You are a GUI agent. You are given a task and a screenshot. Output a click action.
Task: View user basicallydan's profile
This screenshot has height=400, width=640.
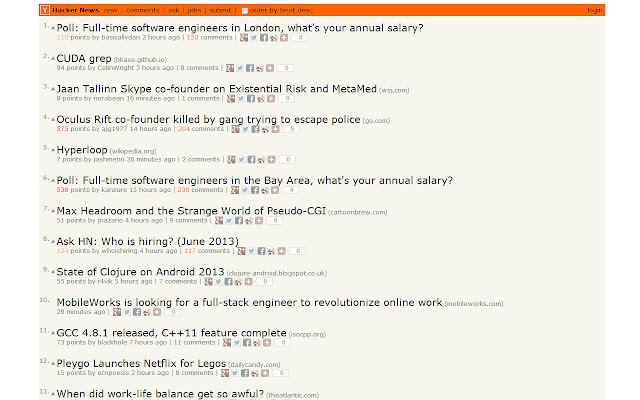pos(120,37)
